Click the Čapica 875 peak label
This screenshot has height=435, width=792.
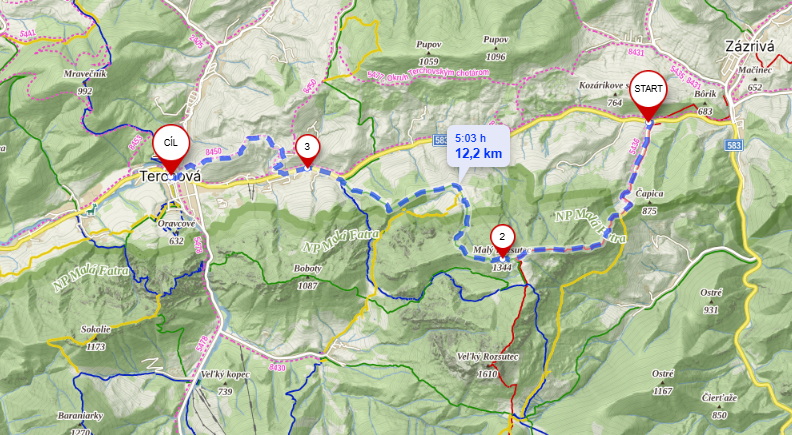(x=650, y=202)
